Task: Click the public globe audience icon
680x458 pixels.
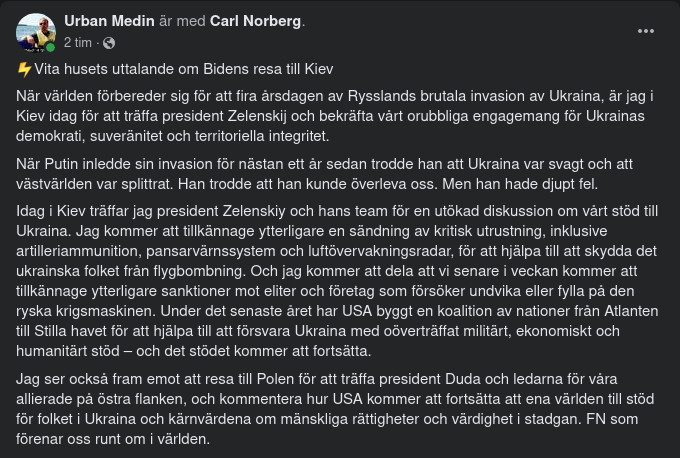Action: 109,43
